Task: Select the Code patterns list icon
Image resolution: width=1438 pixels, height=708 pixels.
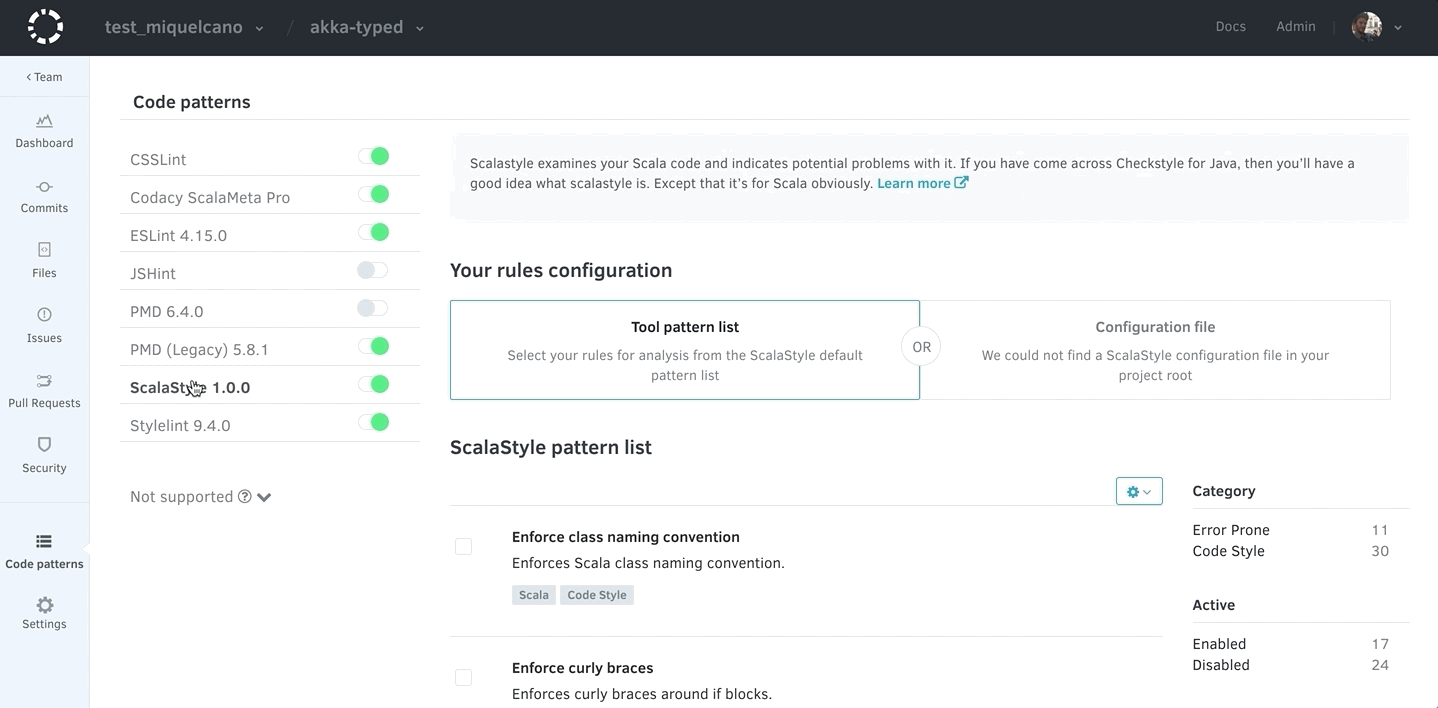Action: [44, 541]
